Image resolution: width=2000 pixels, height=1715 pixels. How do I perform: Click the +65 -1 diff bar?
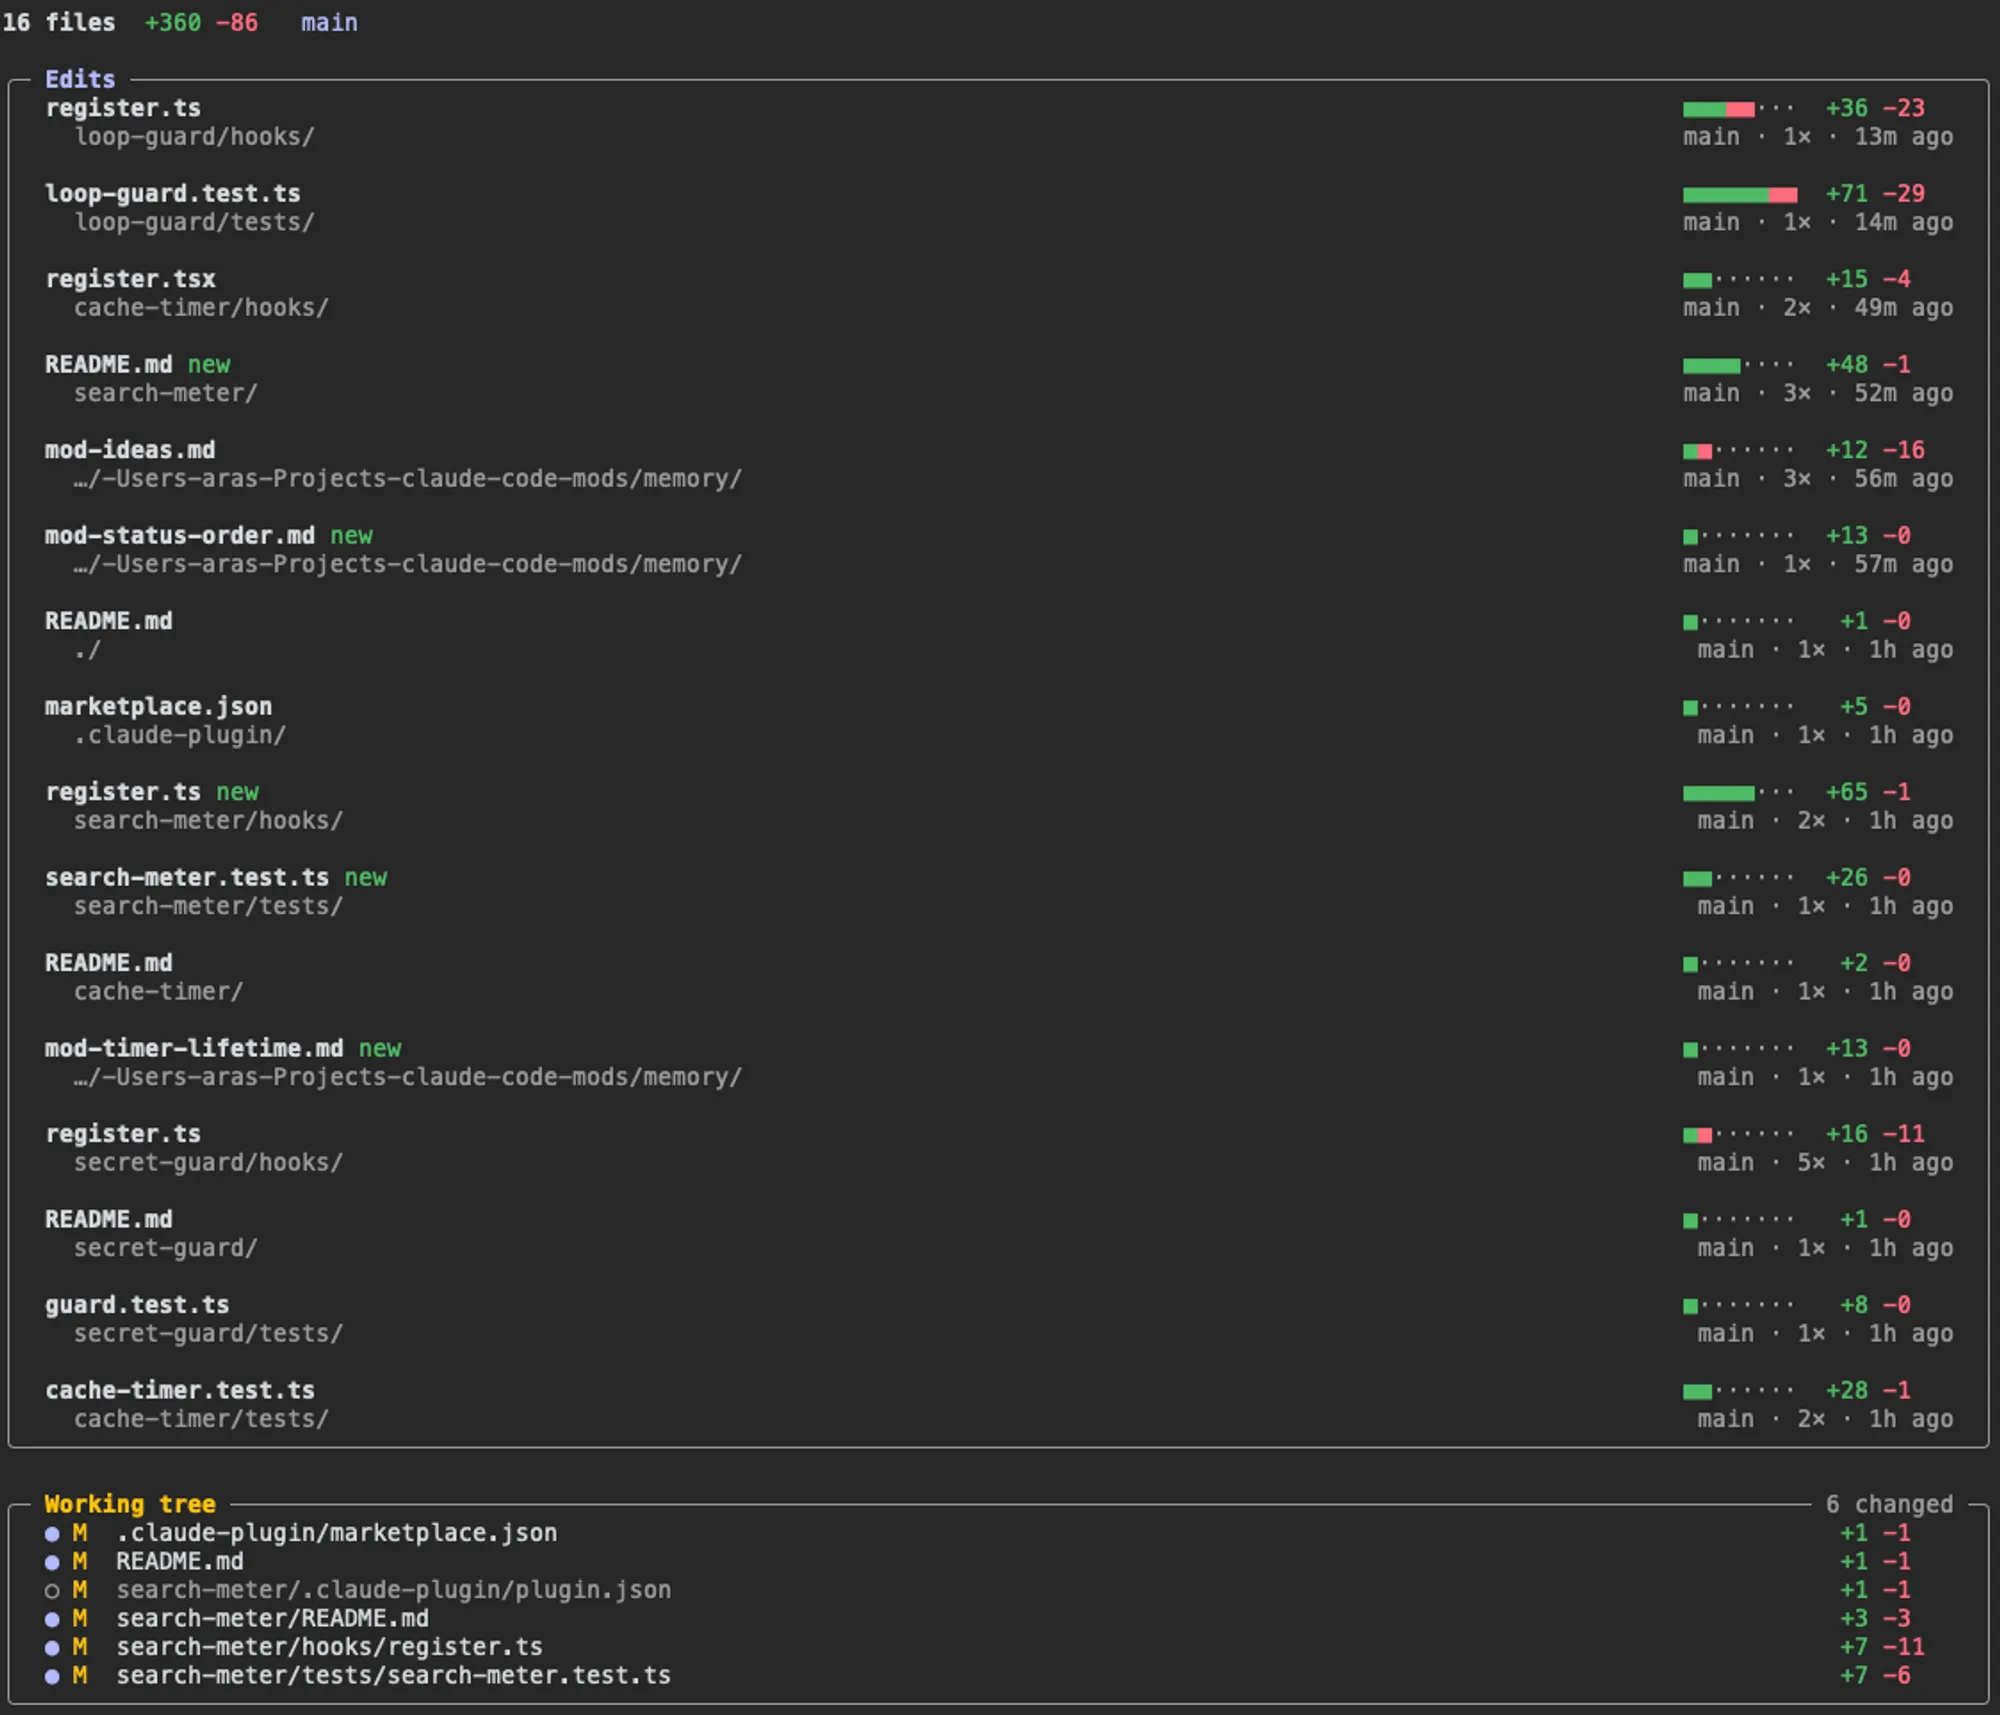point(1740,793)
